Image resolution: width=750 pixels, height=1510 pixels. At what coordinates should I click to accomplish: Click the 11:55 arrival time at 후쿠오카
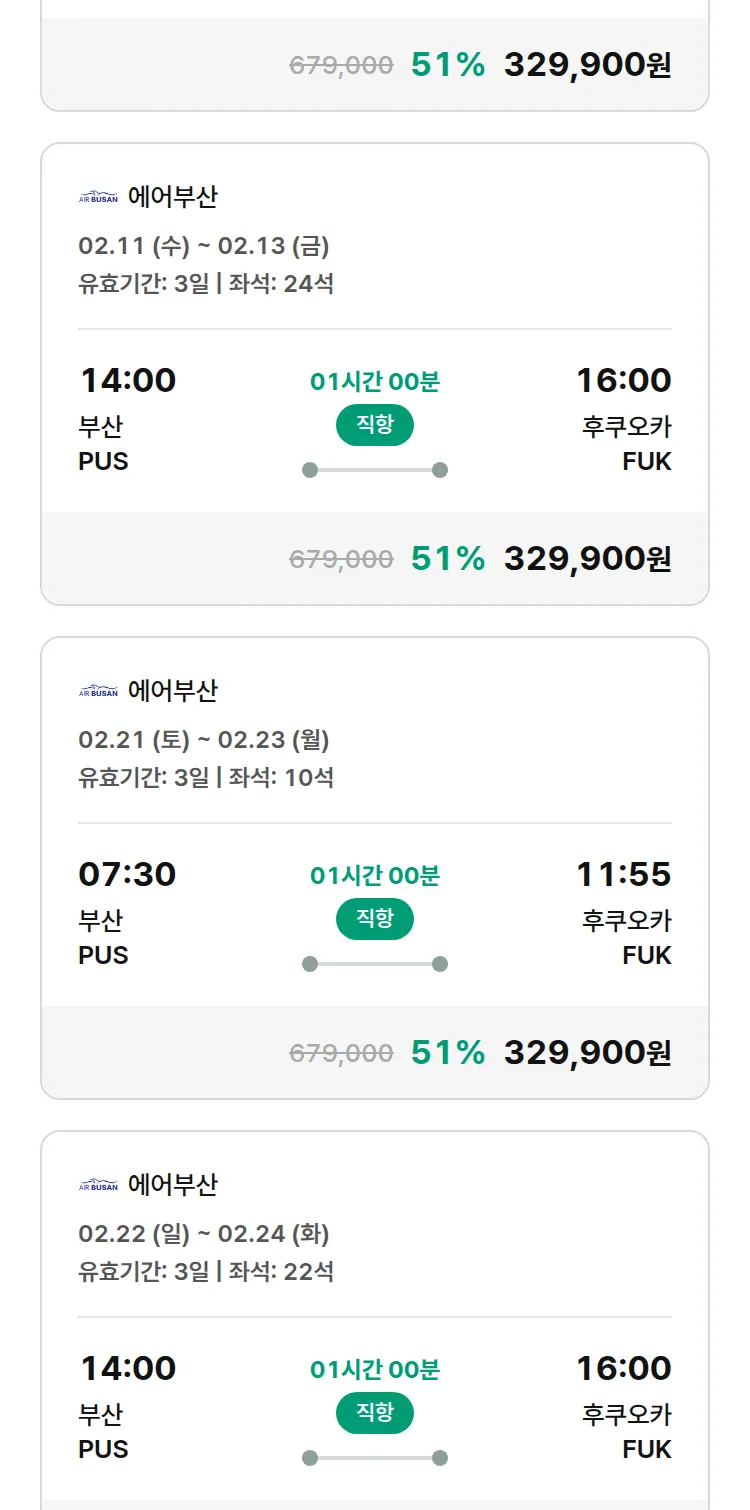click(623, 875)
